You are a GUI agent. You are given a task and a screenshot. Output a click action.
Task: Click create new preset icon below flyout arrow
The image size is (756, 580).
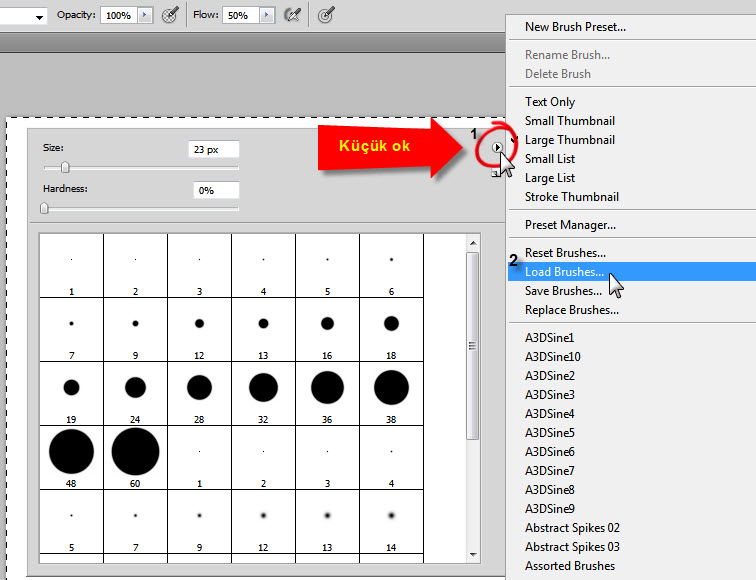point(496,173)
